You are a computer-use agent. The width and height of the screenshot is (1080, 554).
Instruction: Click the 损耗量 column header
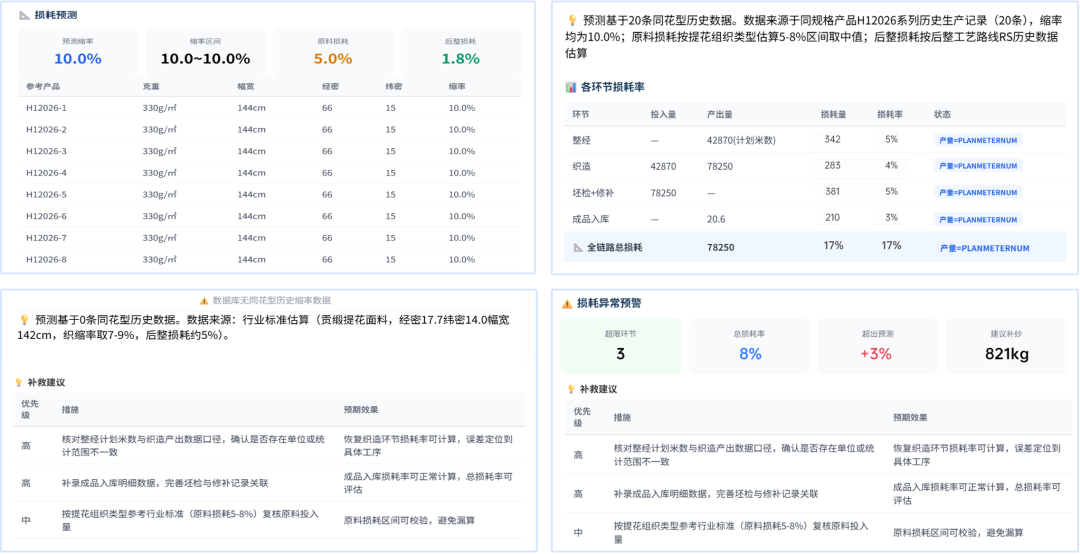pyautogui.click(x=833, y=114)
